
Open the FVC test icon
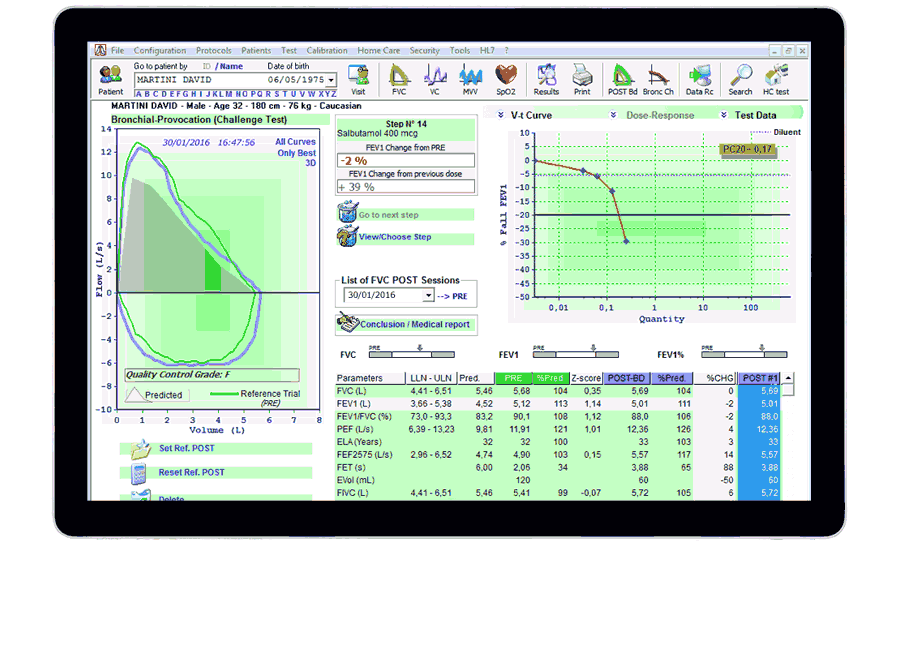pyautogui.click(x=399, y=77)
